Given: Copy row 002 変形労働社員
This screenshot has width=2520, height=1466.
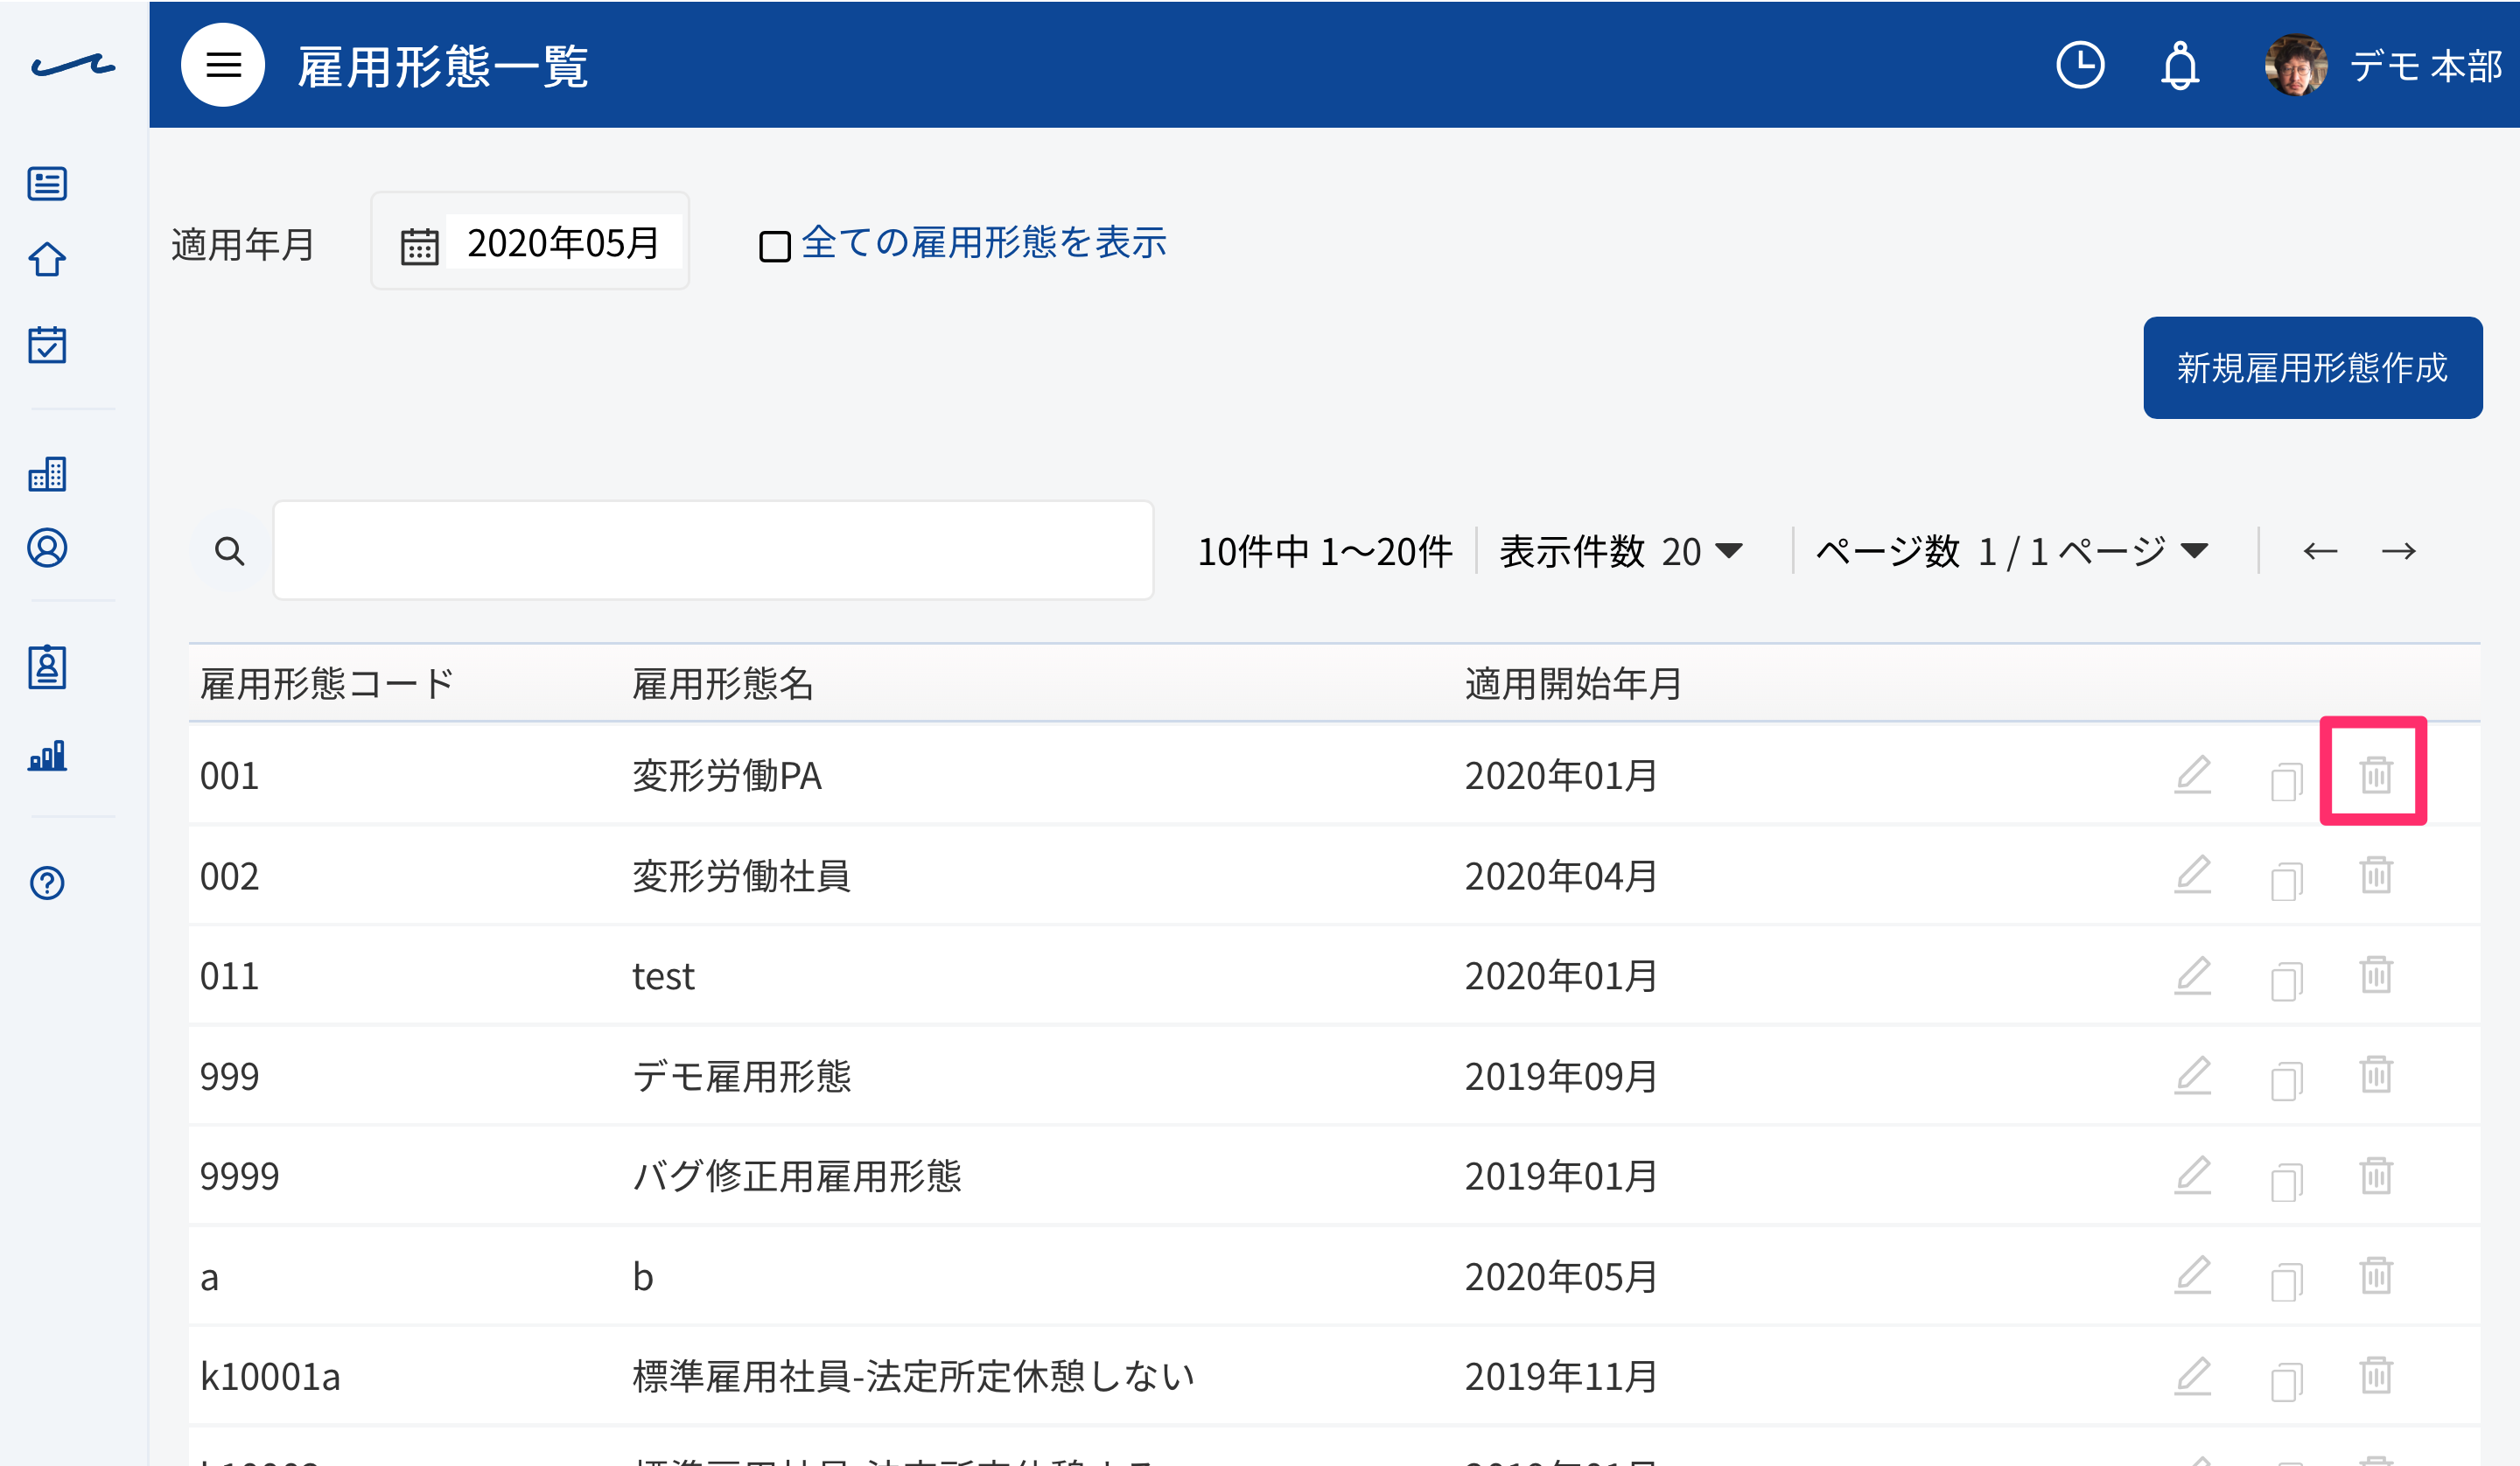Looking at the screenshot, I should [2286, 880].
